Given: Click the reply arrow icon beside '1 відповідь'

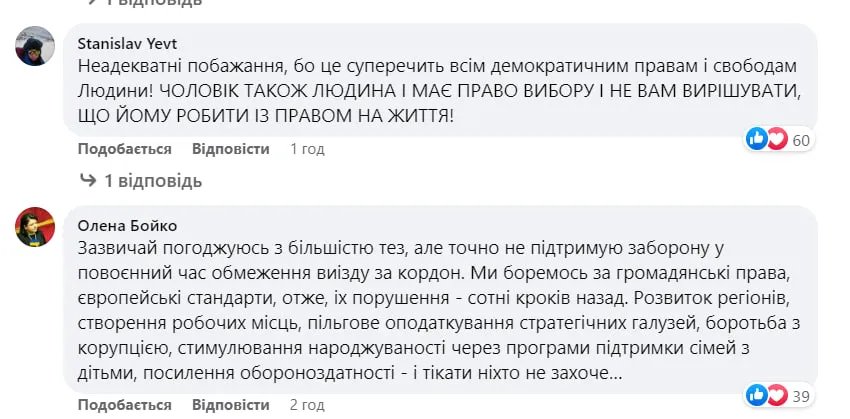Looking at the screenshot, I should point(87,181).
